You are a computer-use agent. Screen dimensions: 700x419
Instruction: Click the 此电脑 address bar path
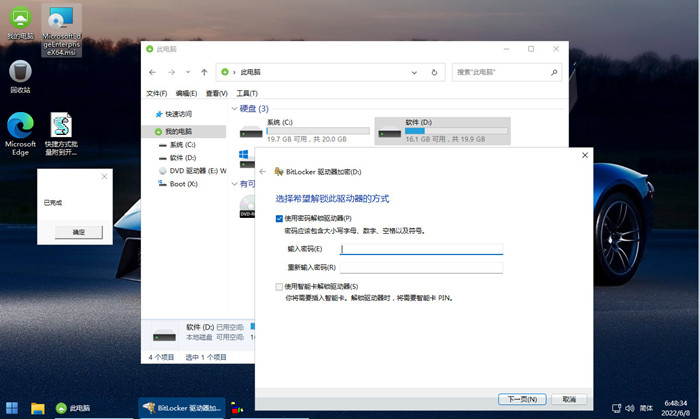pyautogui.click(x=250, y=72)
